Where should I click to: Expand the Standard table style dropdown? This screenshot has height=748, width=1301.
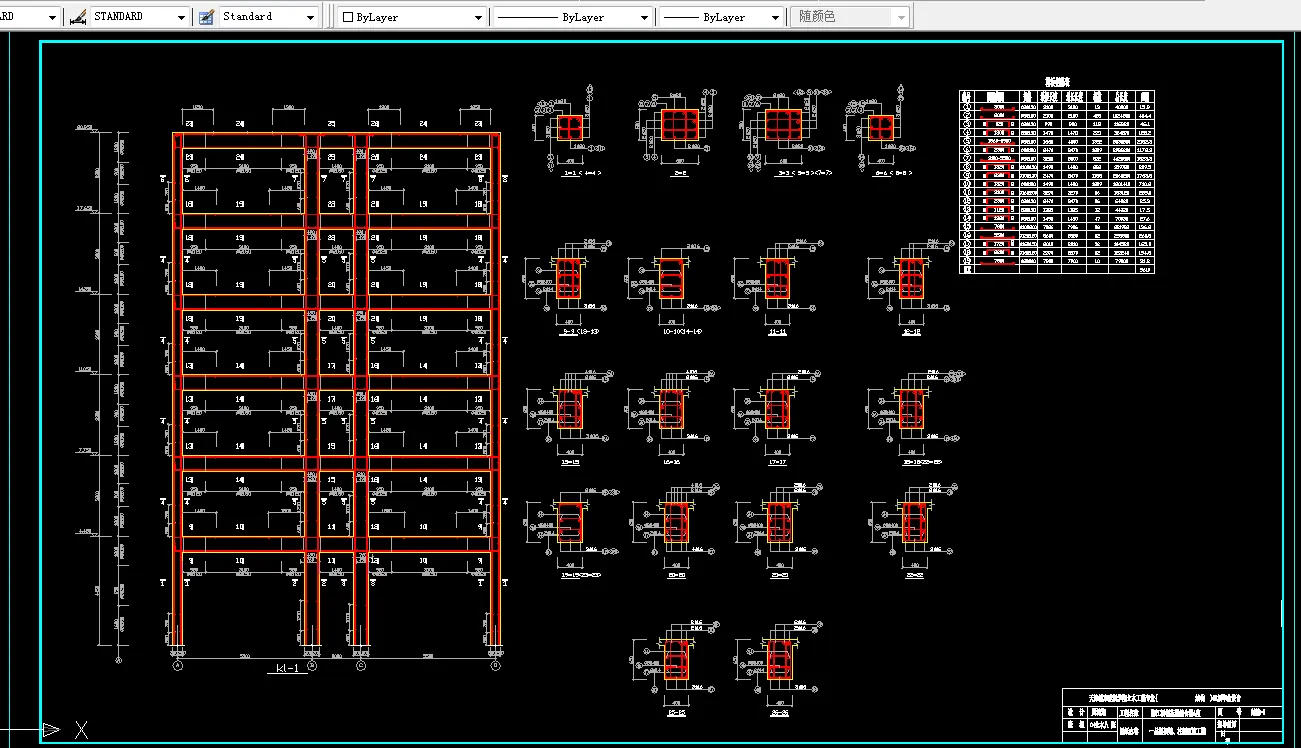(310, 18)
